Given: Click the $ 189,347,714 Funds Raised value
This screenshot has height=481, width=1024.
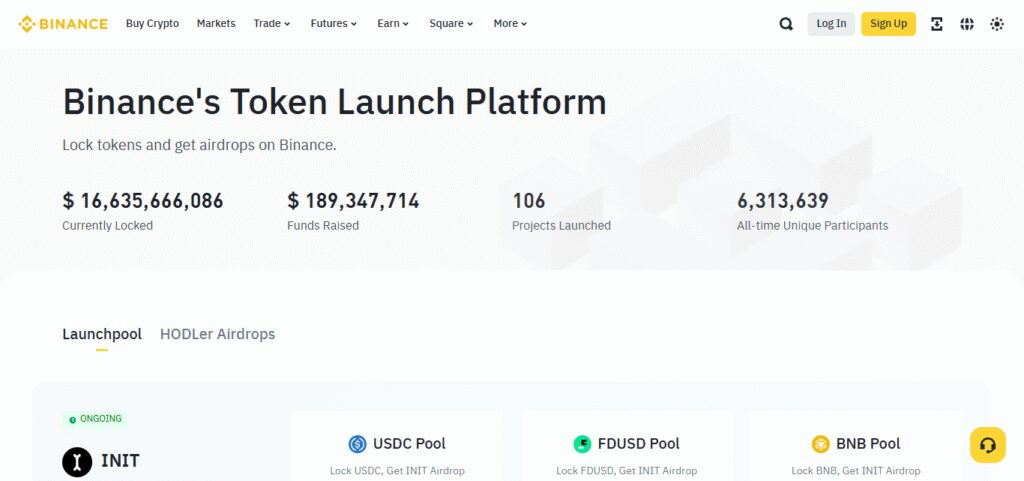Looking at the screenshot, I should point(353,201).
